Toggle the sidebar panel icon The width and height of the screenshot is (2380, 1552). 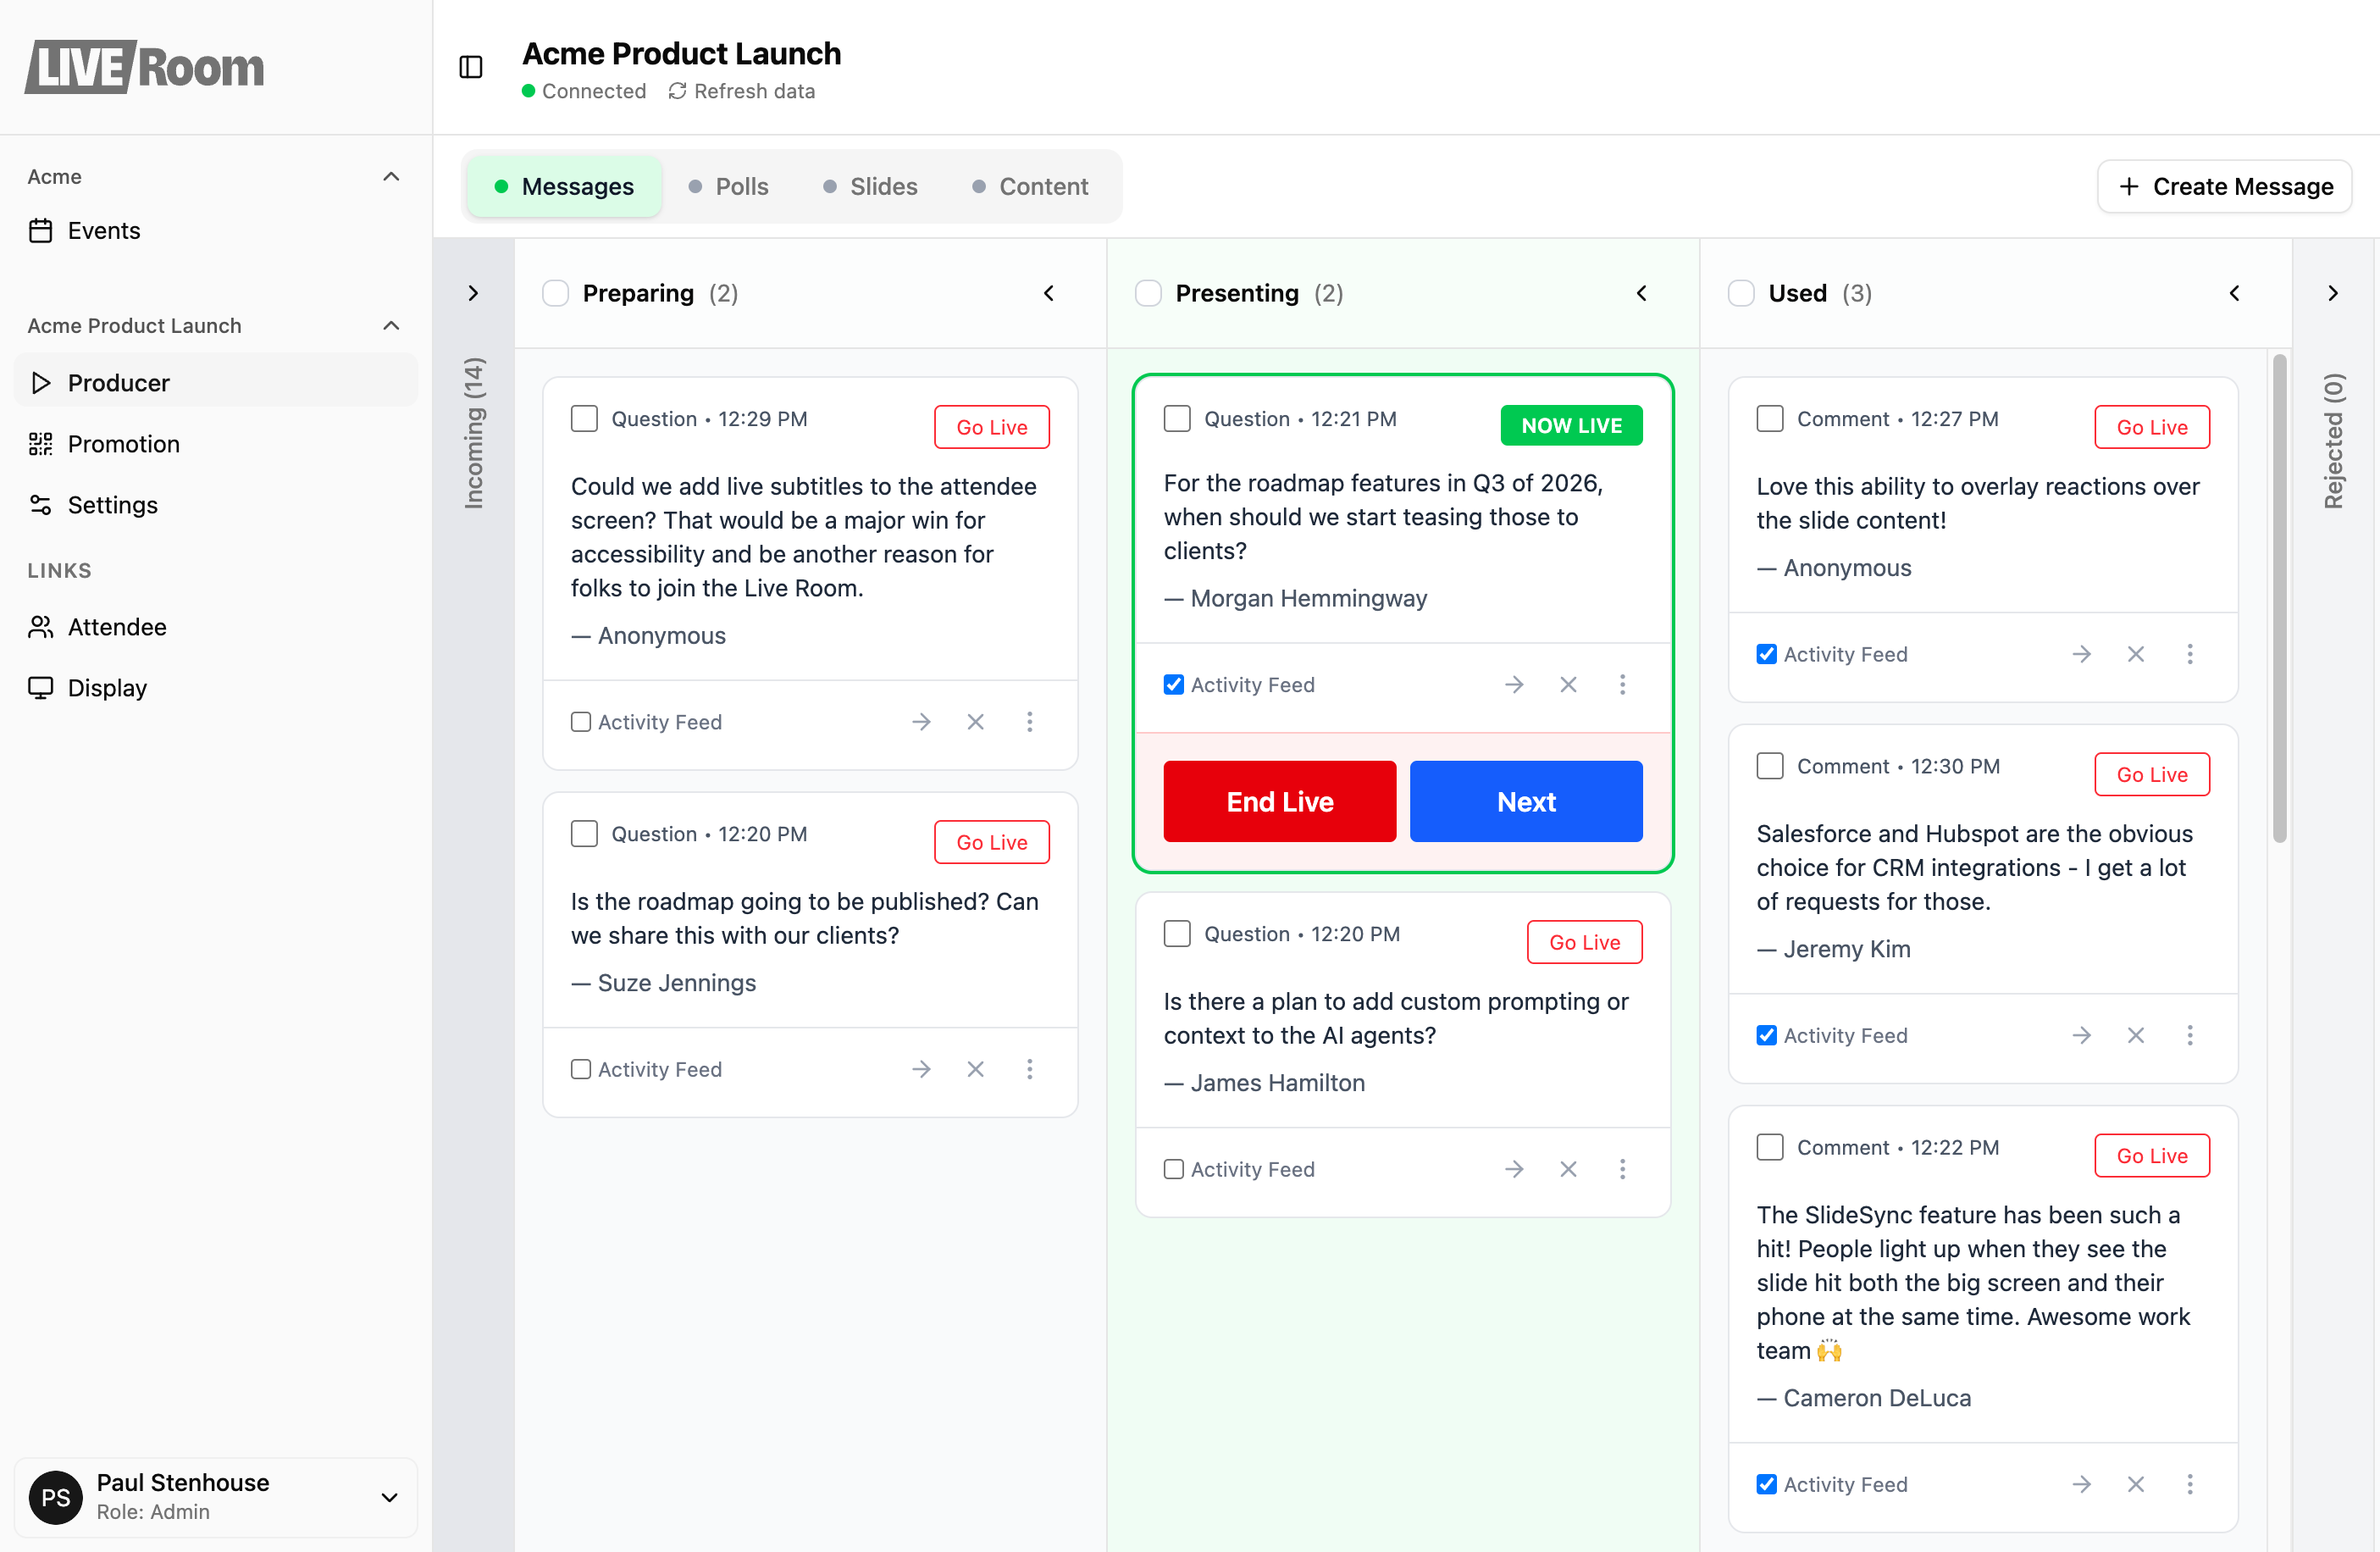point(471,67)
